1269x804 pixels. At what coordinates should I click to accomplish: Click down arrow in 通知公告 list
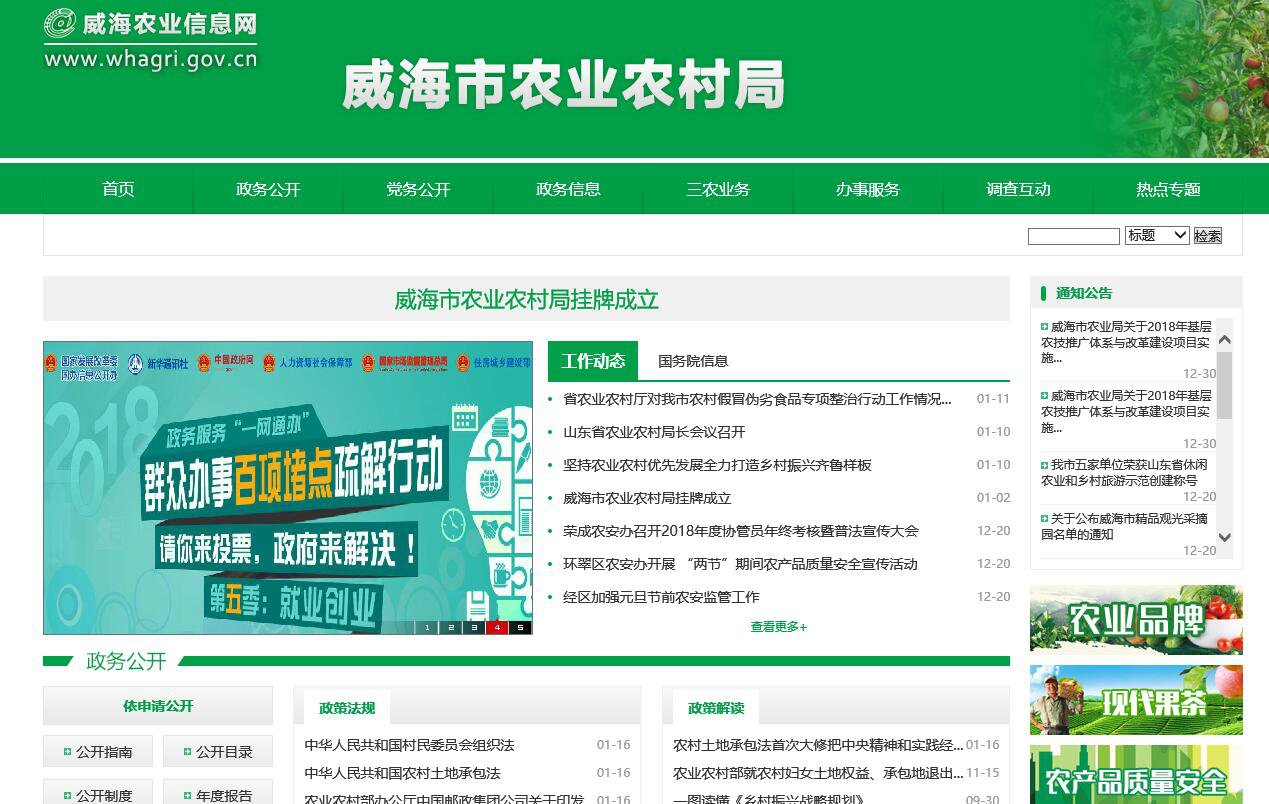[1224, 538]
